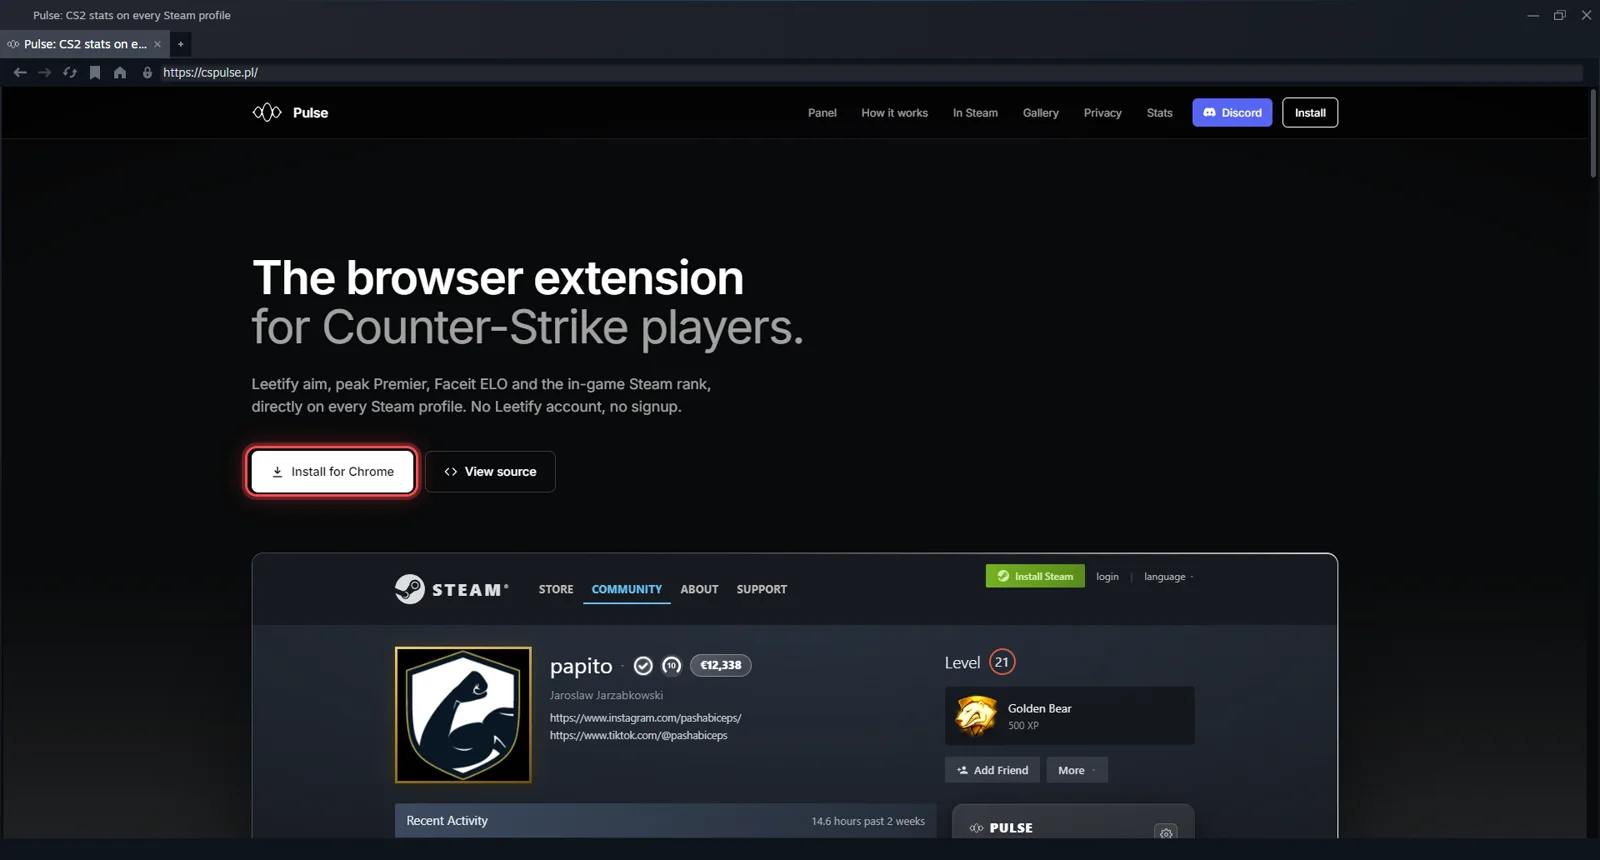Click the Recent Activity header
The image size is (1600, 860).
click(665, 820)
